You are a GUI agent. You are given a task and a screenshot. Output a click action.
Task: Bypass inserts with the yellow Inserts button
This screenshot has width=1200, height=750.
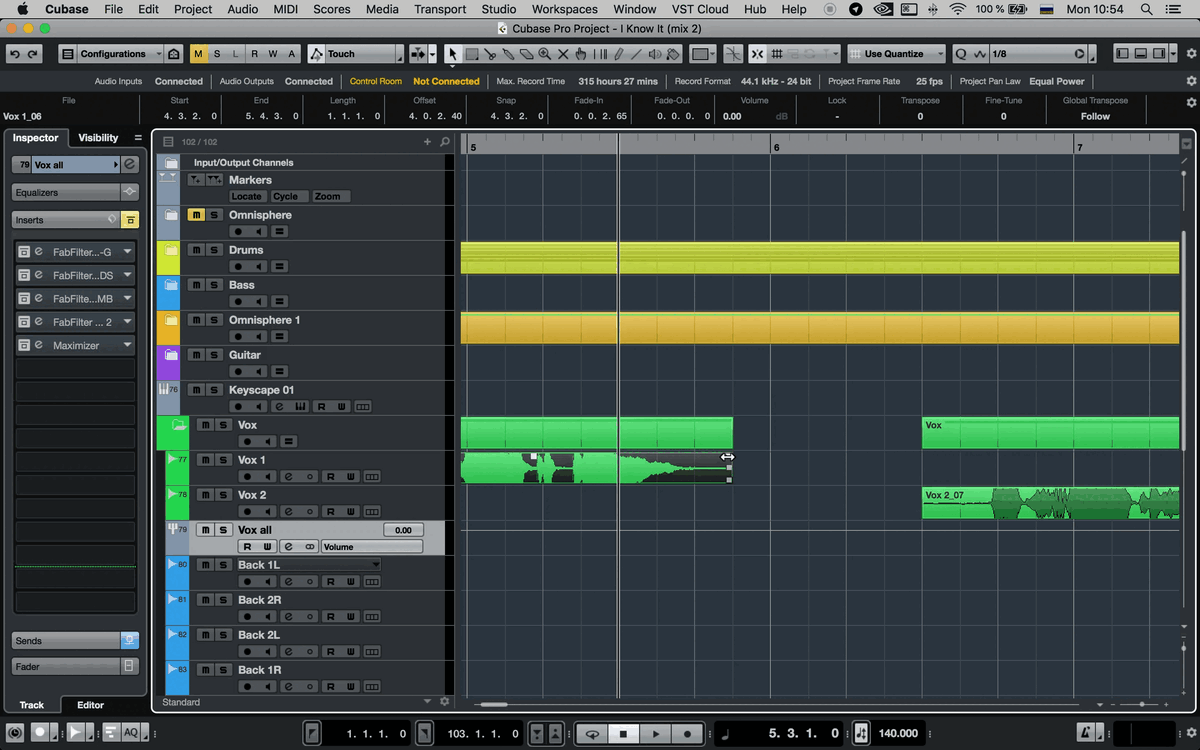[130, 219]
